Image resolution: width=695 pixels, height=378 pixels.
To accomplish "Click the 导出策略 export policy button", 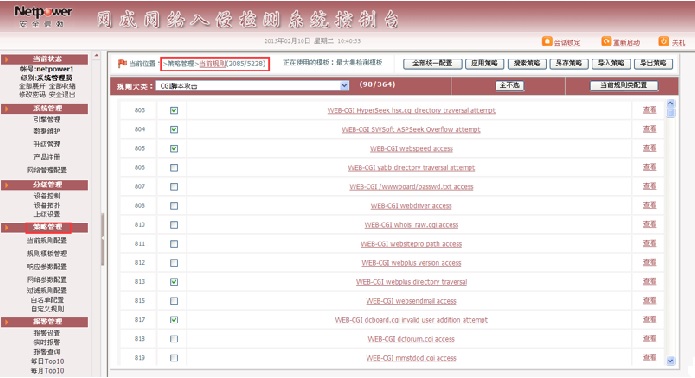I will click(x=653, y=63).
